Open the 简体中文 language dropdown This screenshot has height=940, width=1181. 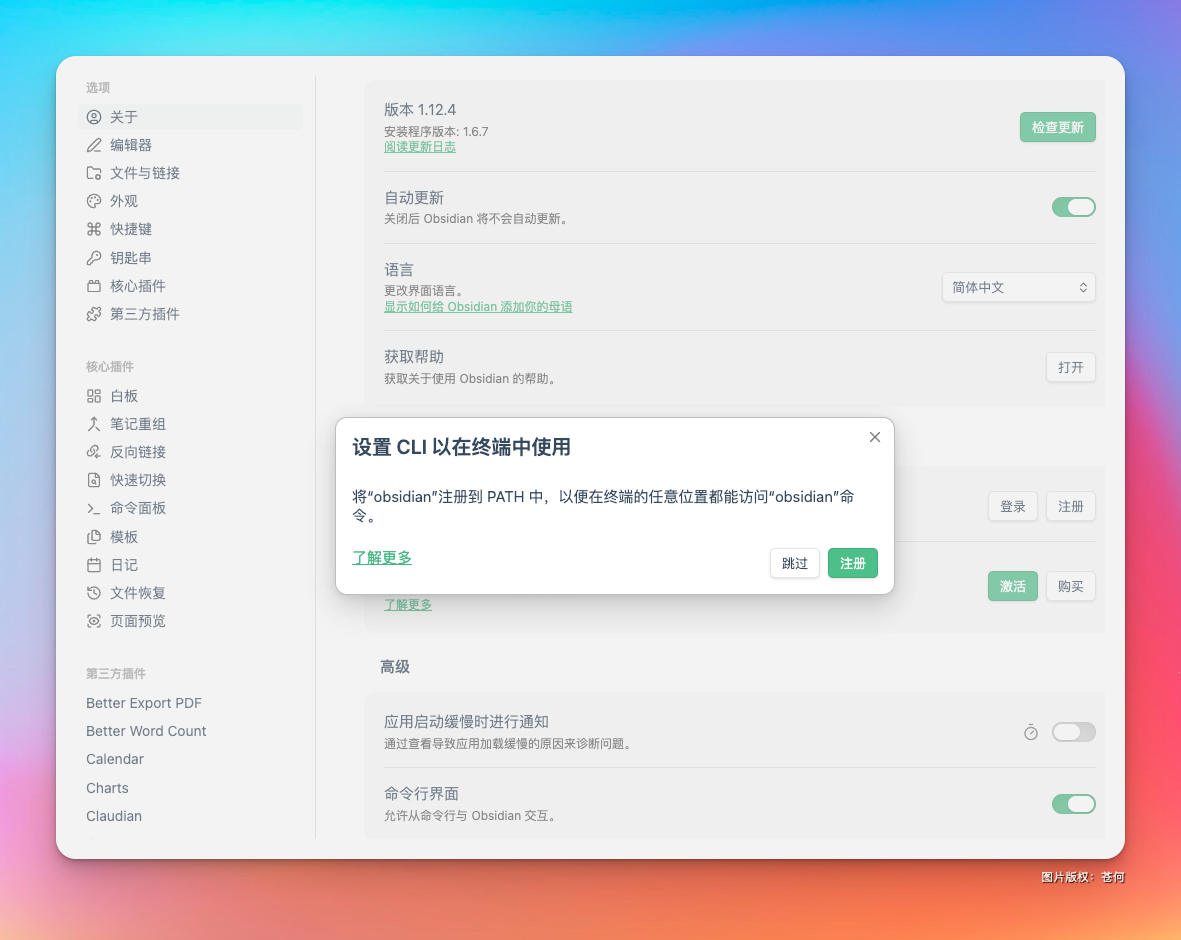tap(1018, 287)
